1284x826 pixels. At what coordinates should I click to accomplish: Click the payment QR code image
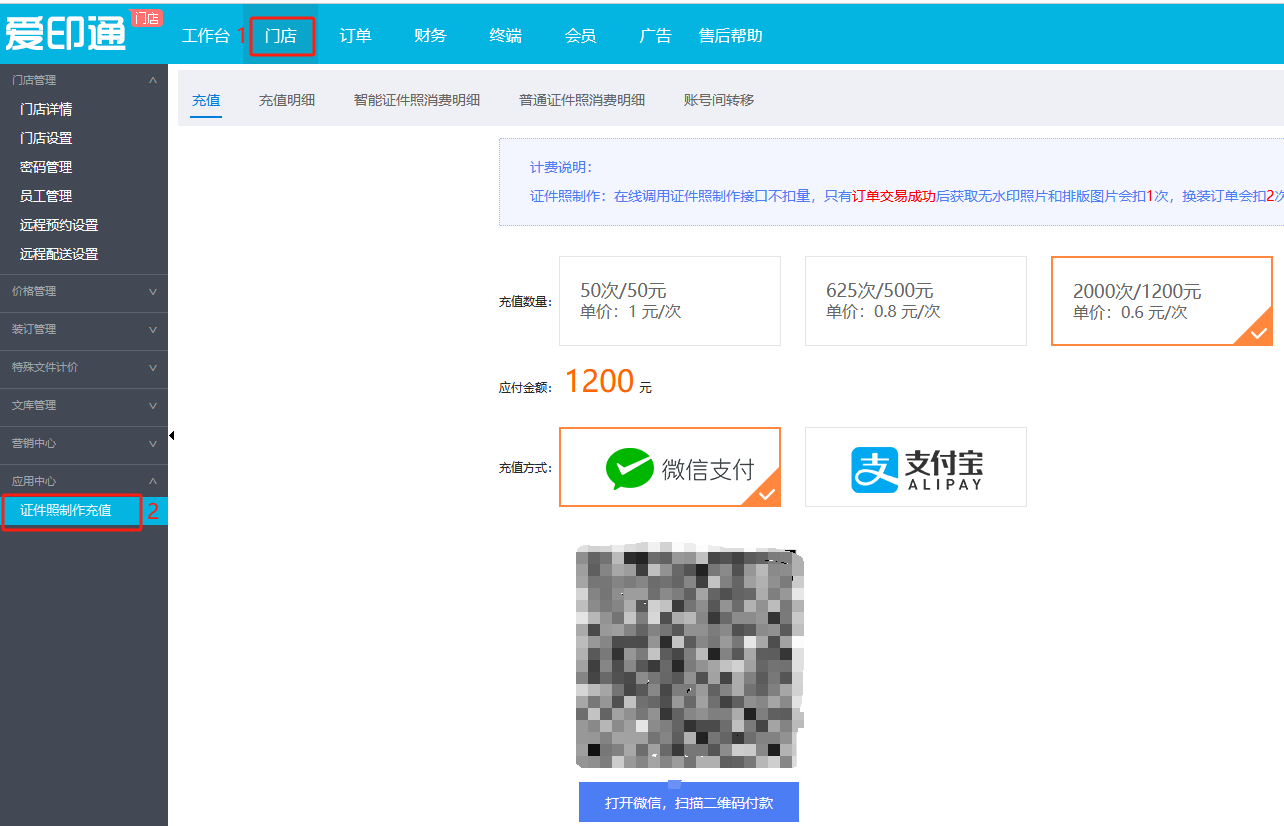click(x=689, y=657)
